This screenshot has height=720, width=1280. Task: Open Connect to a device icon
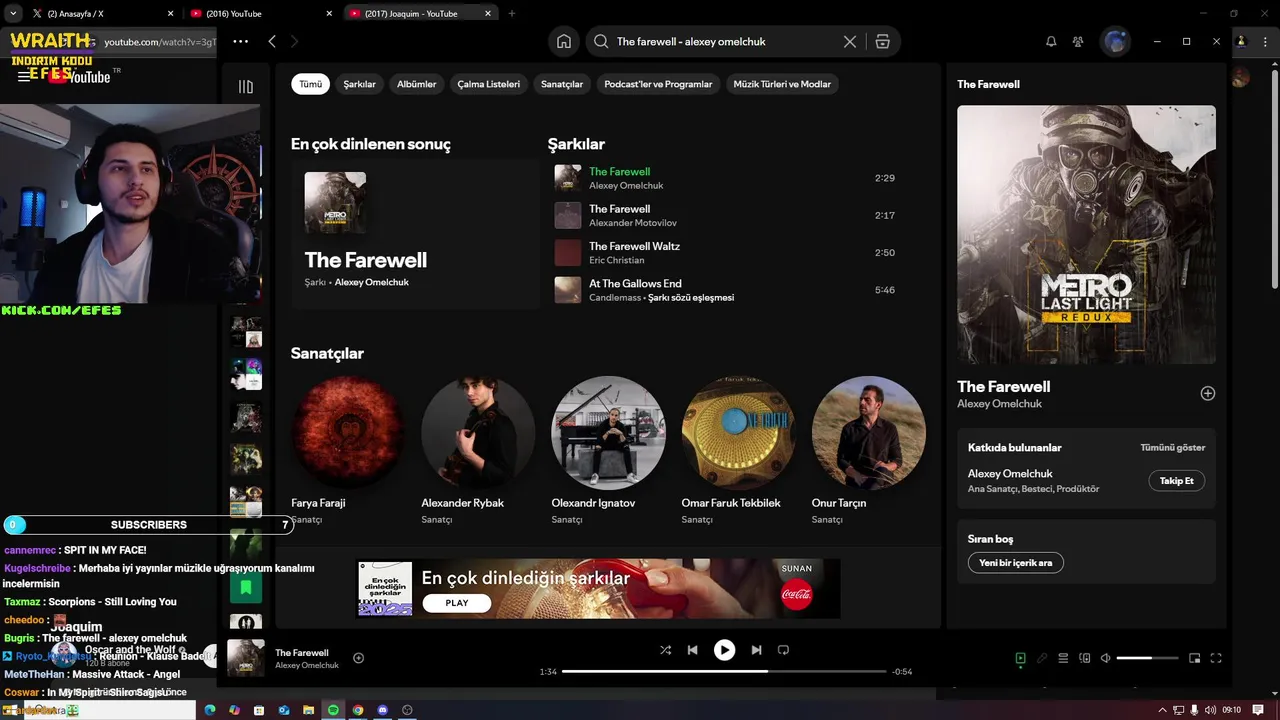[1085, 658]
